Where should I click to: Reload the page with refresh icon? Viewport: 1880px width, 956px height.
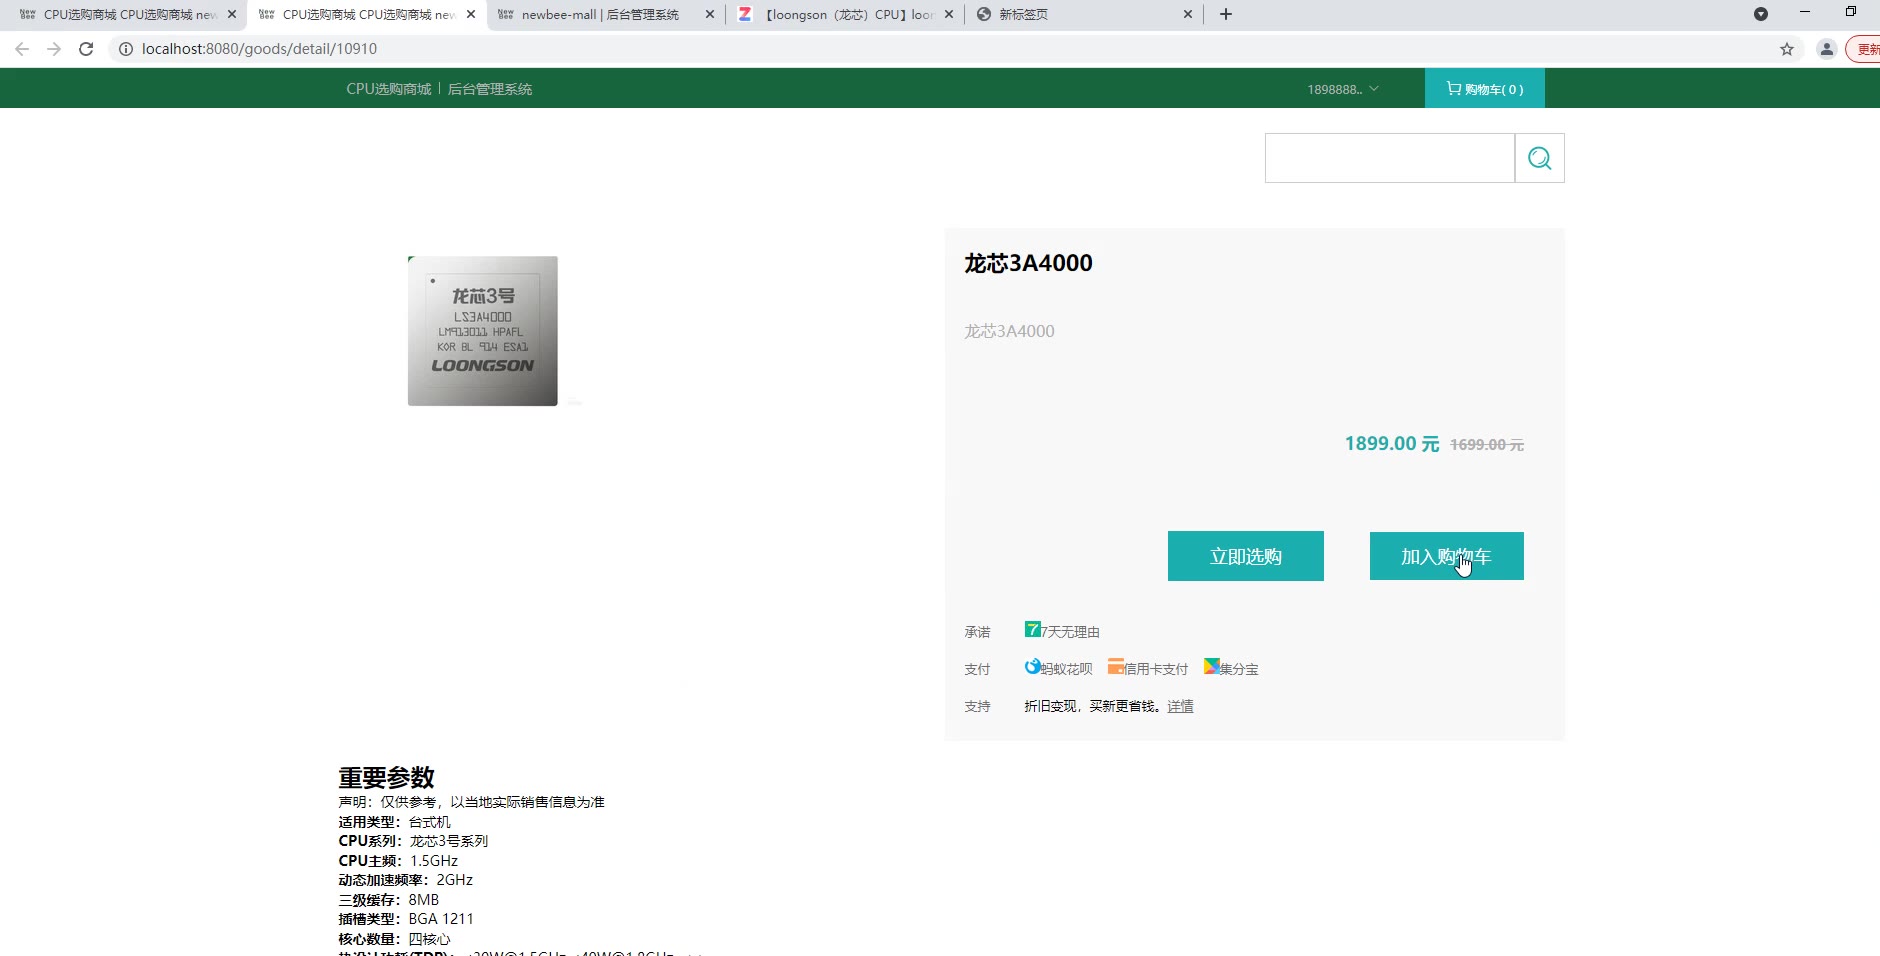[x=86, y=49]
